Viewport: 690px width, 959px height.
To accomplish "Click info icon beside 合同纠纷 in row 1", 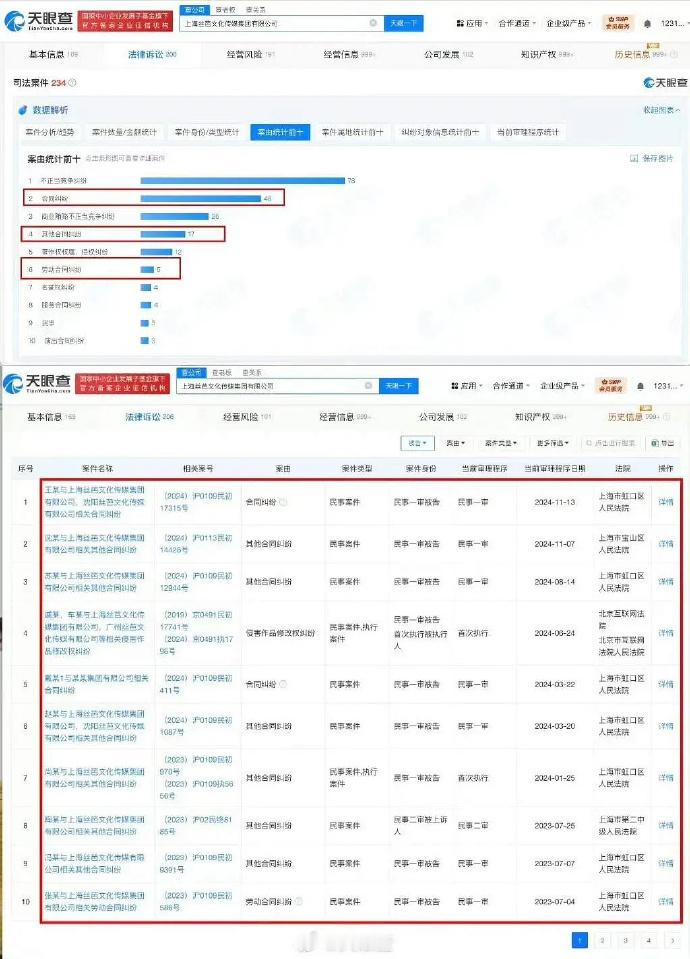I will [283, 502].
